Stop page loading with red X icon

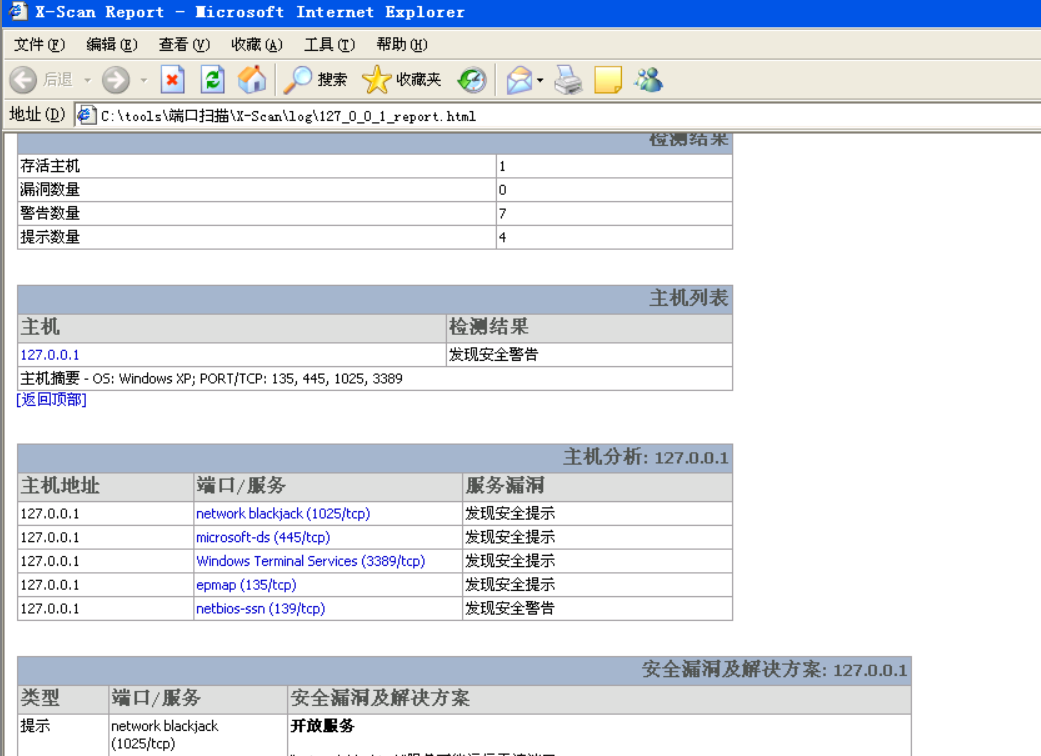point(172,80)
